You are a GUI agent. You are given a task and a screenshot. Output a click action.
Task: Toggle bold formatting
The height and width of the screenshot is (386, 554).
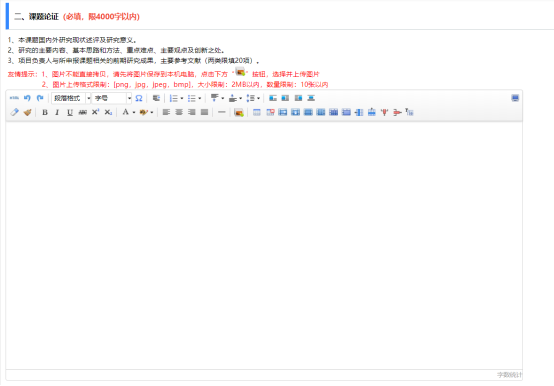(45, 112)
